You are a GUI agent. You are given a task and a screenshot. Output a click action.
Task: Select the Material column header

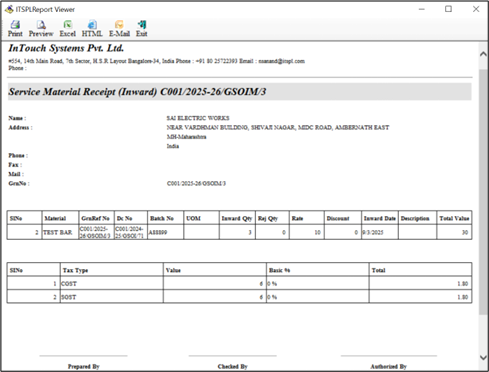point(60,218)
